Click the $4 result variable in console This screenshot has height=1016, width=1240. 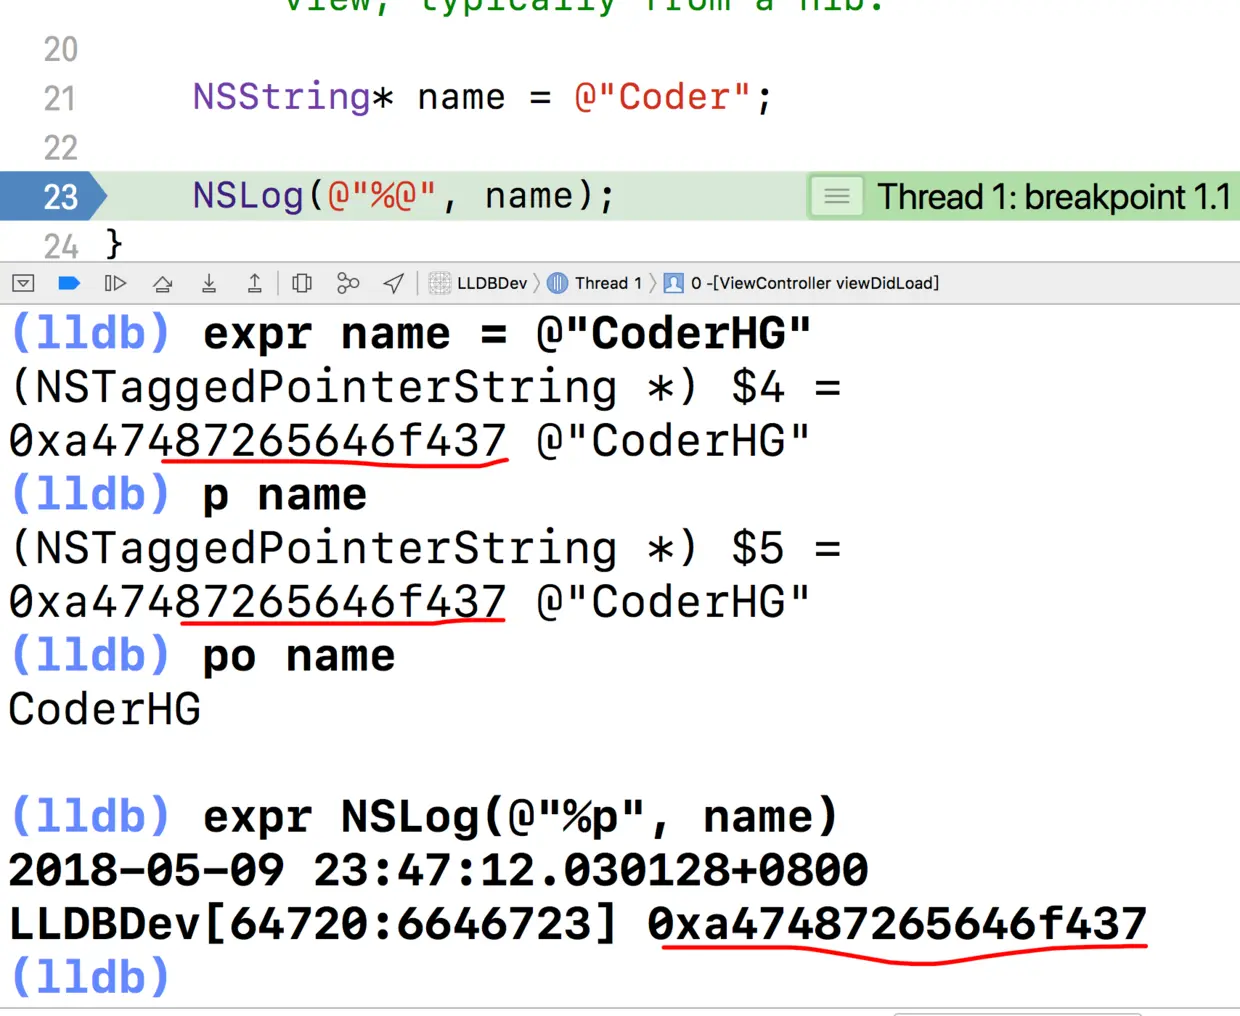(x=758, y=387)
